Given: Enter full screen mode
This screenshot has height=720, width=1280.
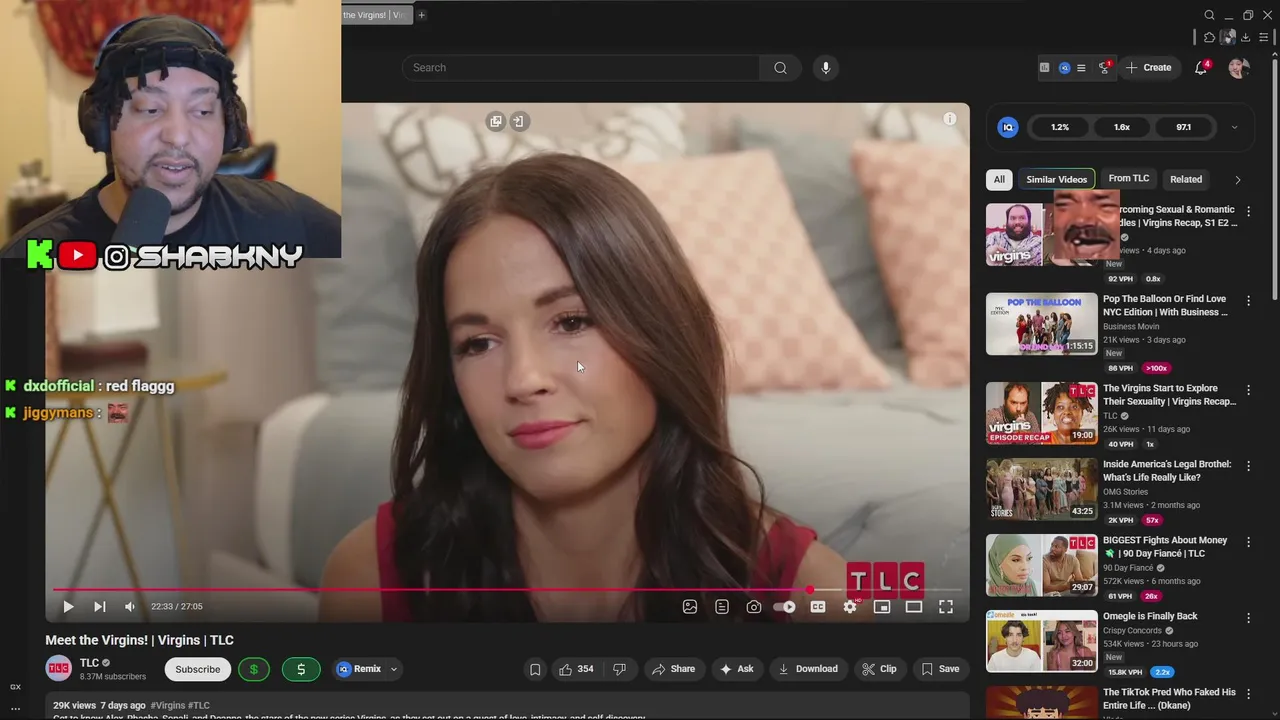Looking at the screenshot, I should pyautogui.click(x=946, y=606).
